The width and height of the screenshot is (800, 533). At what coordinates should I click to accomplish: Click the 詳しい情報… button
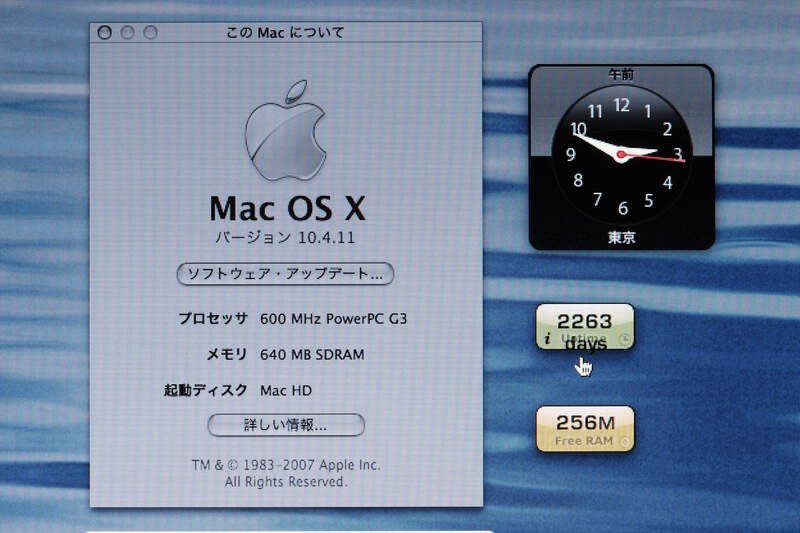tap(286, 425)
